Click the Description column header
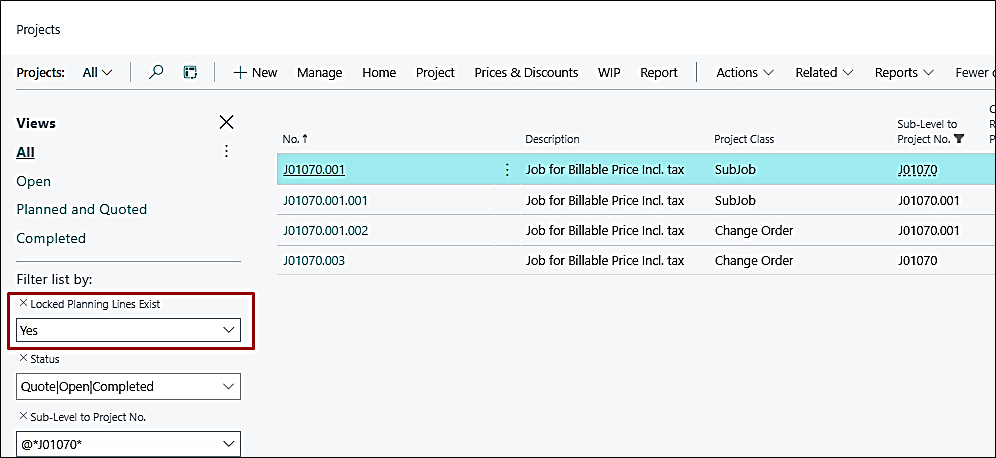The image size is (996, 458). 552,139
